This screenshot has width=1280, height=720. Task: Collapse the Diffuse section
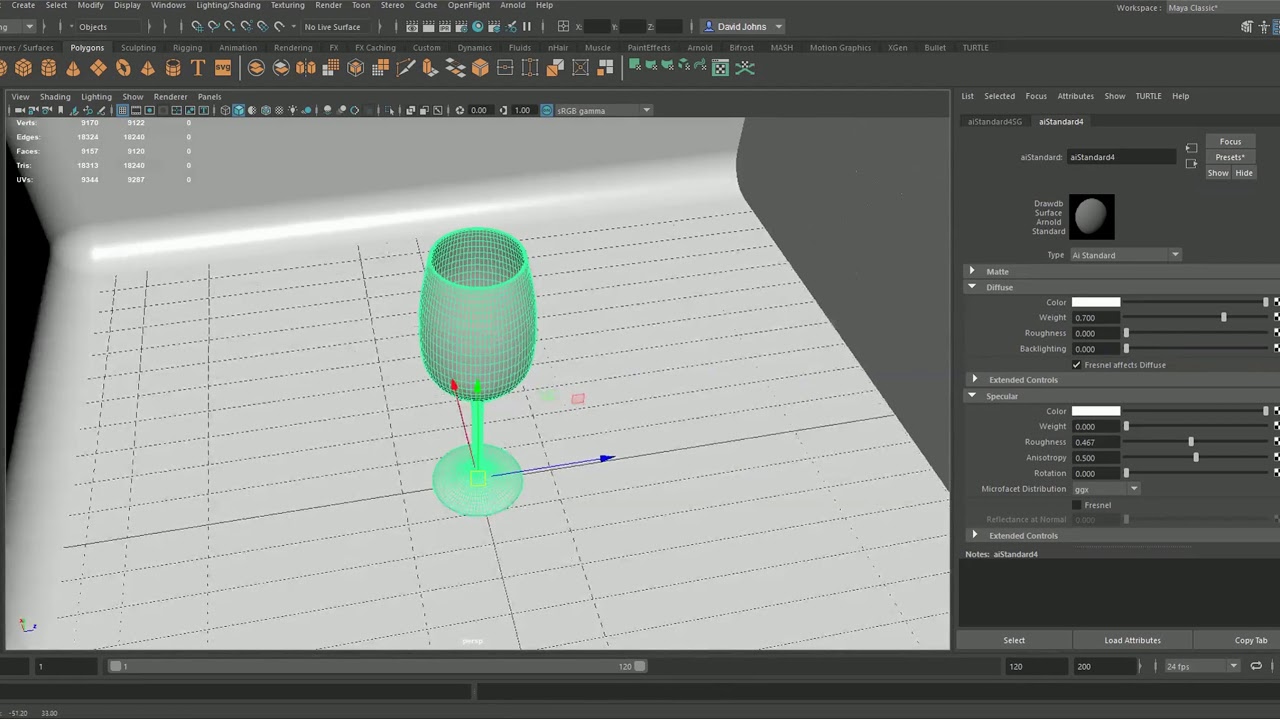972,287
